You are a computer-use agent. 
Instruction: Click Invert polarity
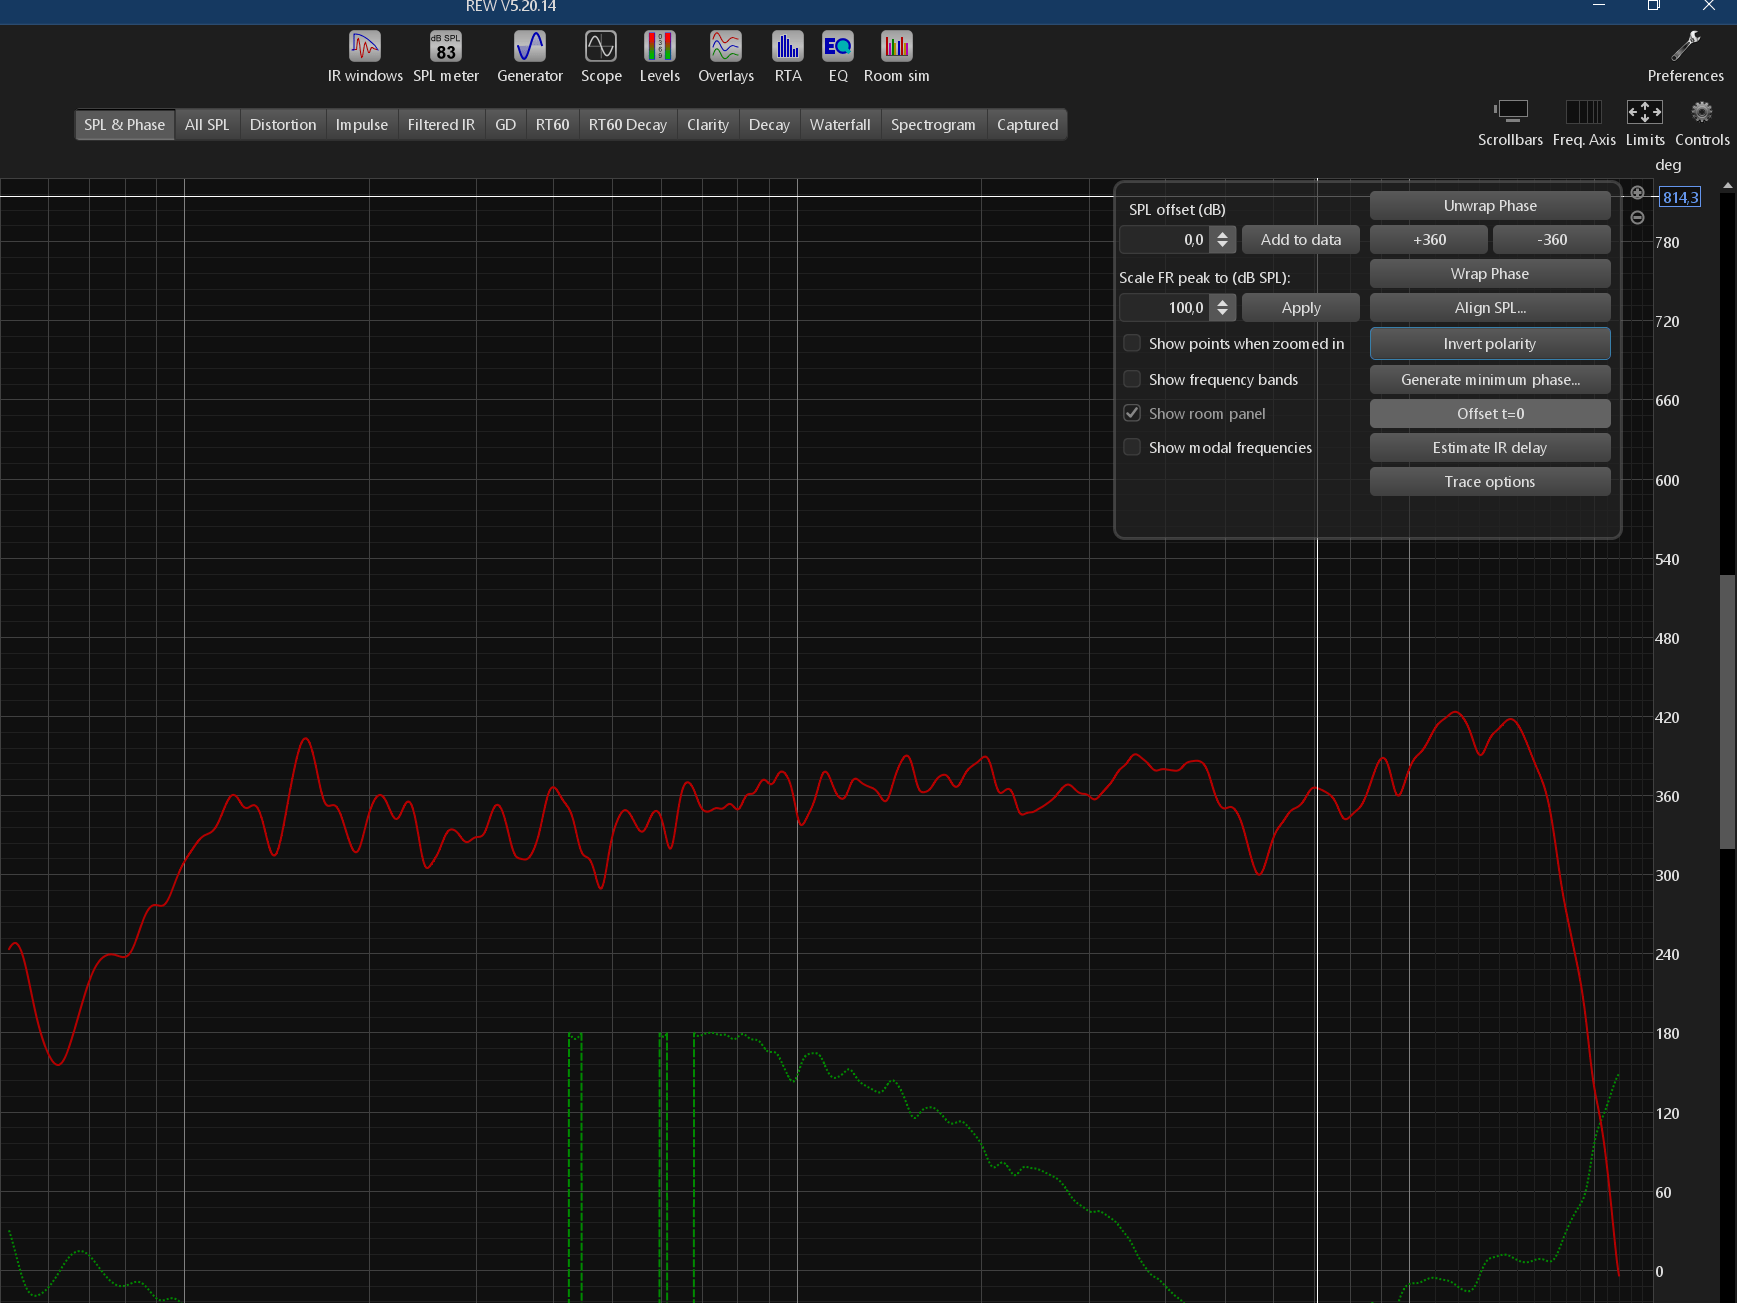pos(1490,344)
